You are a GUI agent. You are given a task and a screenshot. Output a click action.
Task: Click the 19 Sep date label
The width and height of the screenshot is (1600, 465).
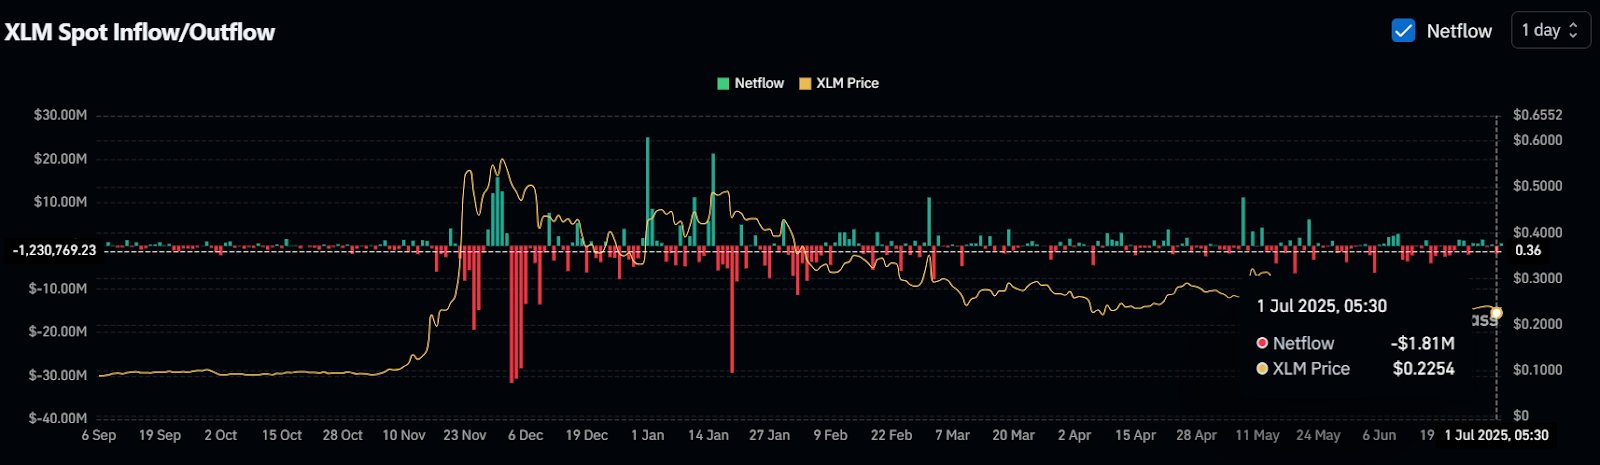pyautogui.click(x=160, y=435)
